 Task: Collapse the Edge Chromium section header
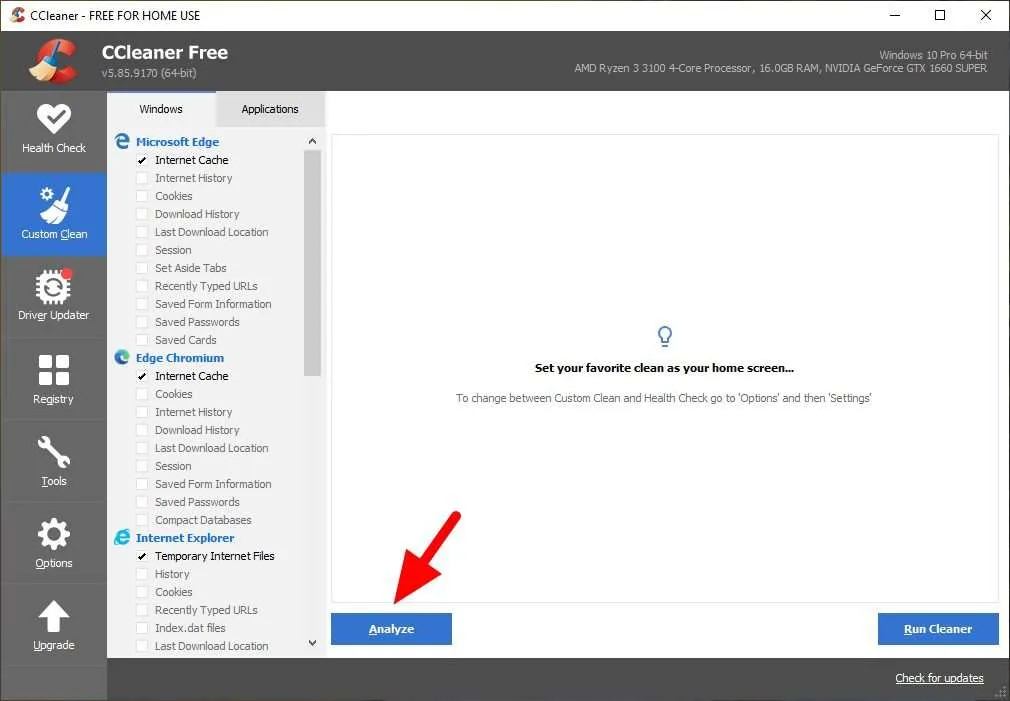[x=180, y=358]
